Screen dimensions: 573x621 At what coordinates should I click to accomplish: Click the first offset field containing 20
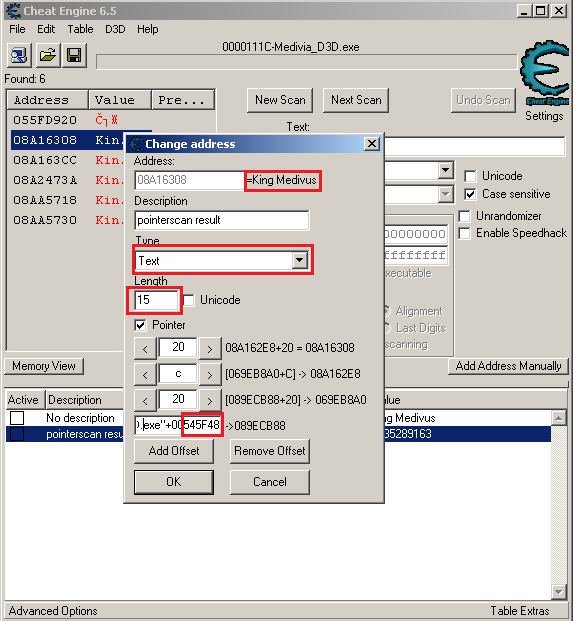[x=178, y=347]
